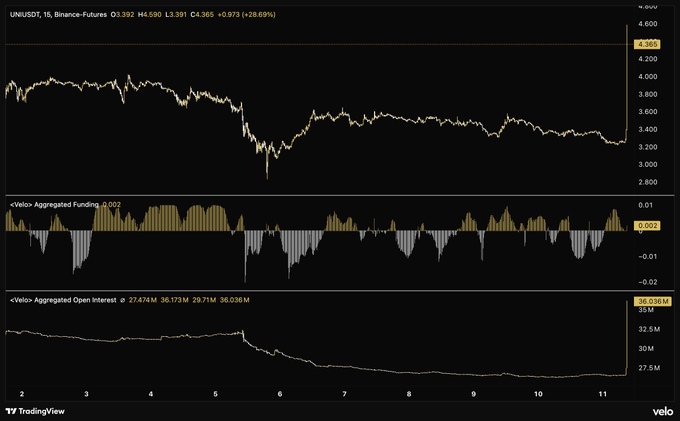Click the -0.02 level on funding scale
Screen dimensions: 680x421
648,282
